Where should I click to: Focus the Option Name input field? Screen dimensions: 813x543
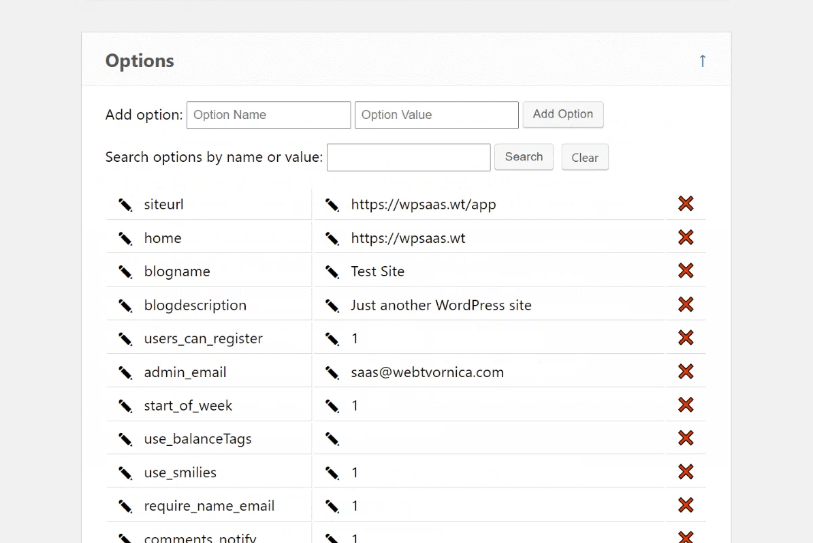[x=268, y=115]
